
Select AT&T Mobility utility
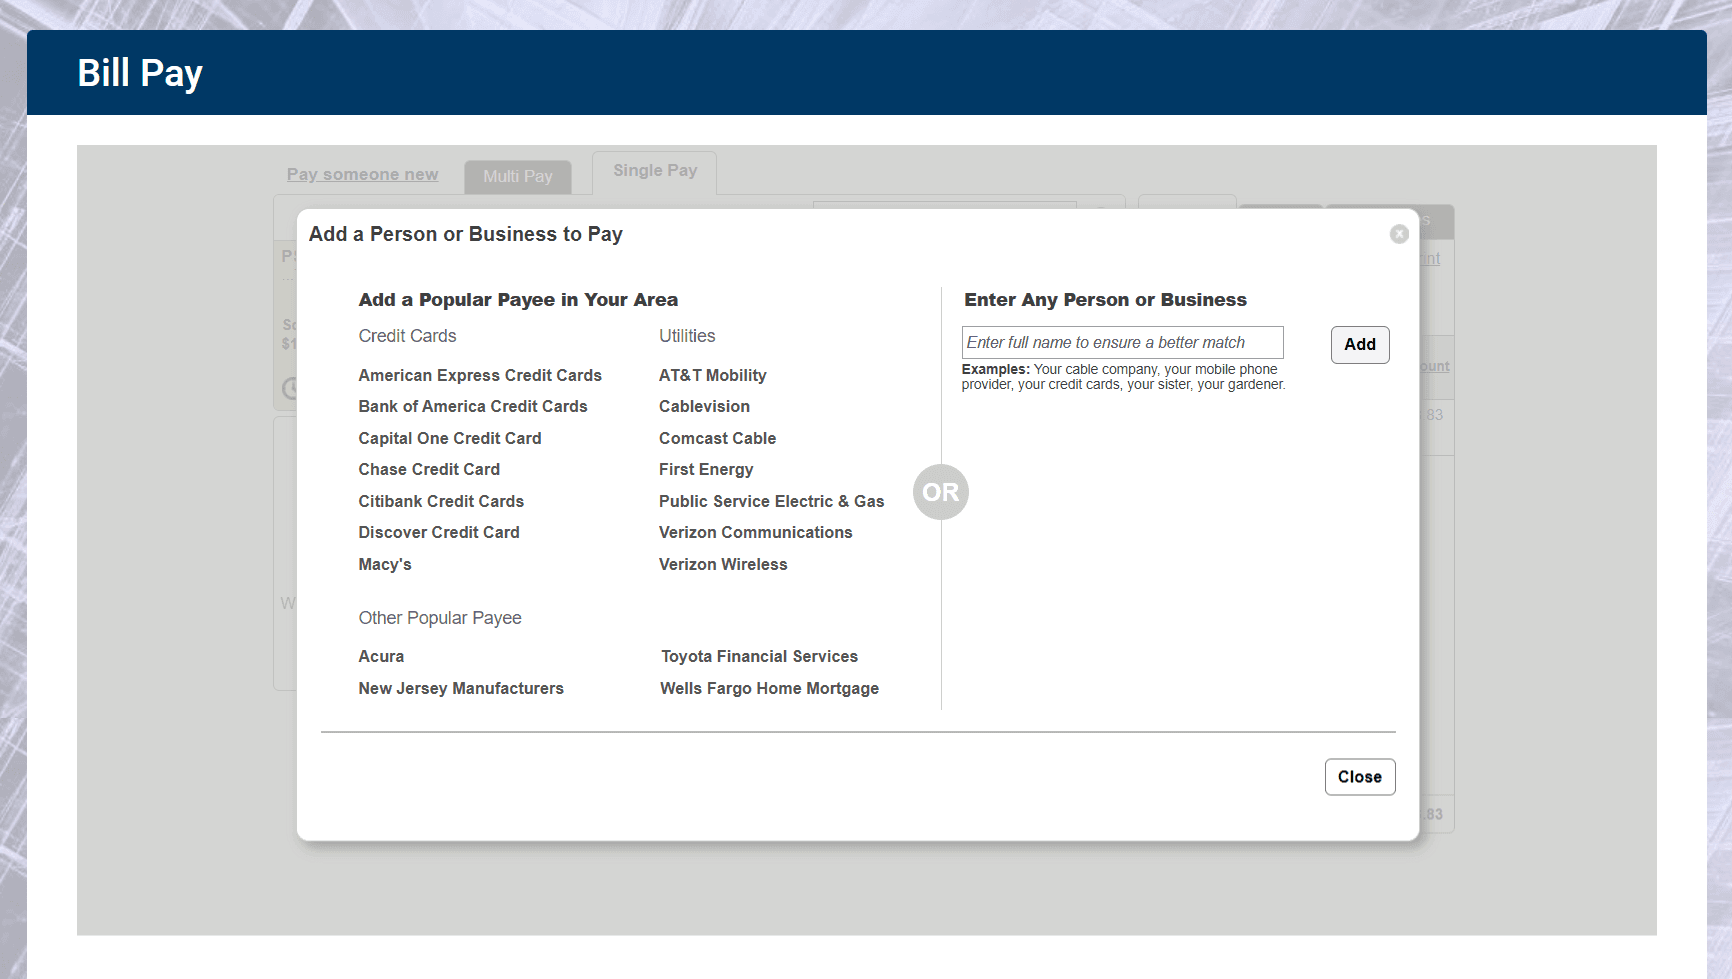(712, 376)
